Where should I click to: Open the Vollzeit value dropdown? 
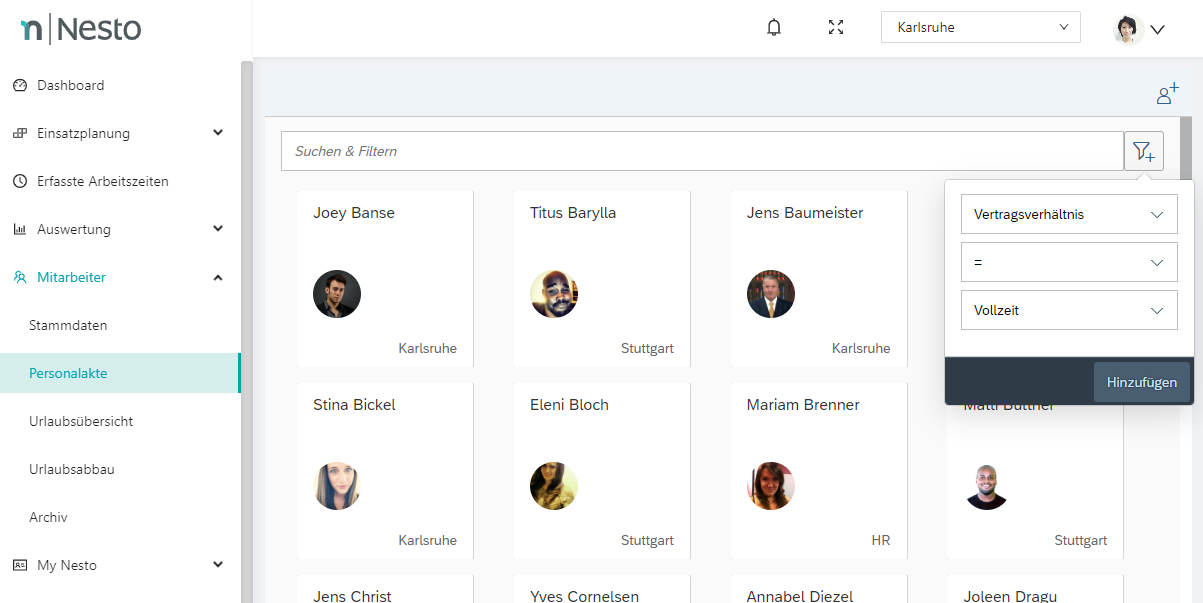click(x=1068, y=310)
